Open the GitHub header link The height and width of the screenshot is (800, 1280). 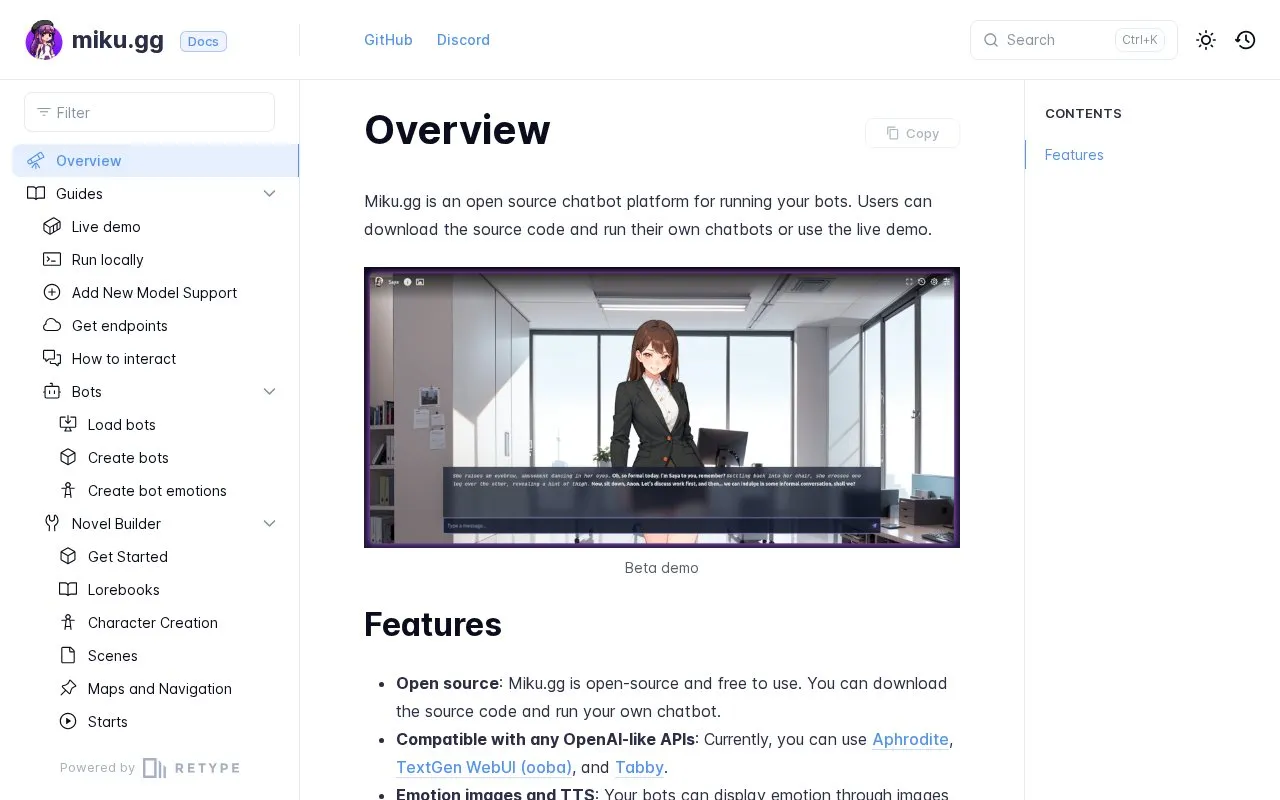click(388, 40)
